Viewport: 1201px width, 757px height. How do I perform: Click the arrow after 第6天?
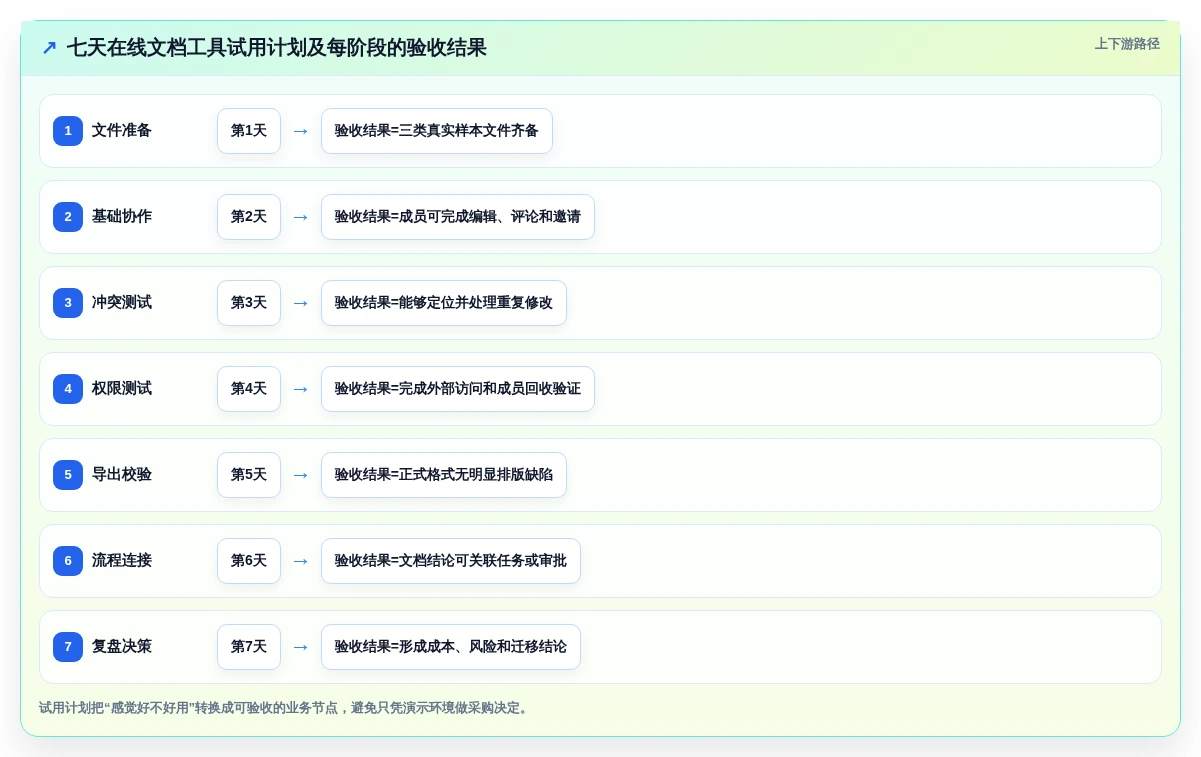301,561
